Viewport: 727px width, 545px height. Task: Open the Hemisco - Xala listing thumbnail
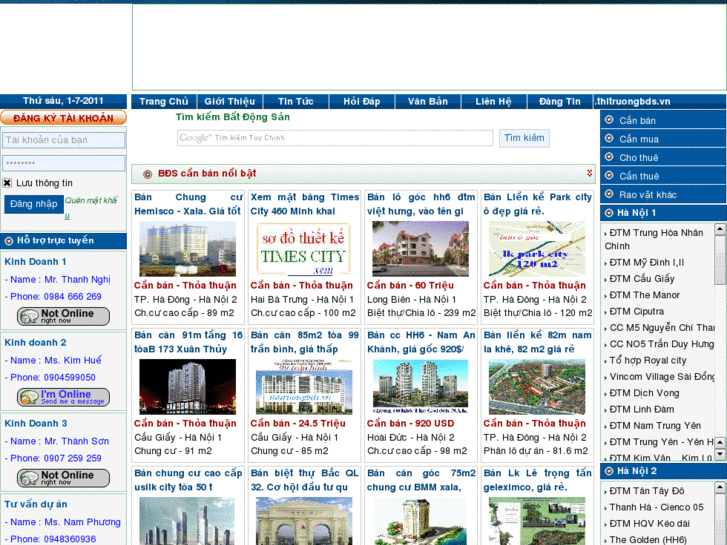(187, 249)
